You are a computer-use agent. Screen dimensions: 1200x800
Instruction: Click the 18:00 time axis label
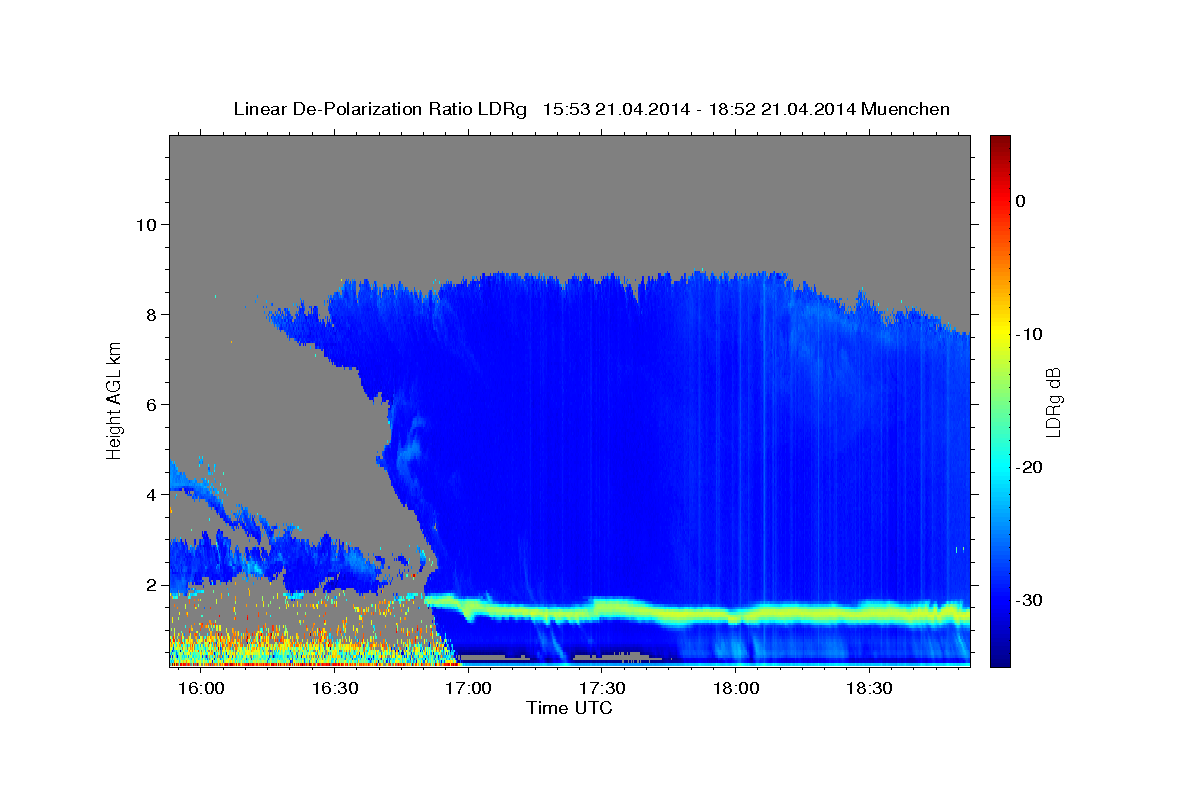click(735, 688)
